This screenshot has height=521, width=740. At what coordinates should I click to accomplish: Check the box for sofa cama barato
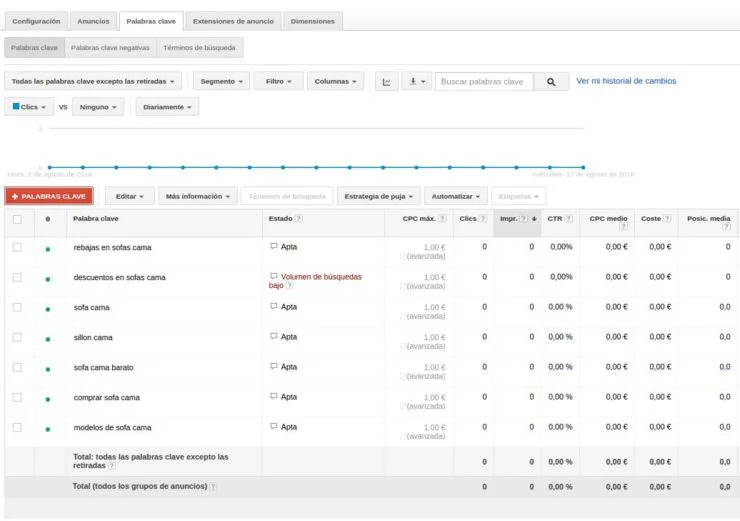coord(17,367)
